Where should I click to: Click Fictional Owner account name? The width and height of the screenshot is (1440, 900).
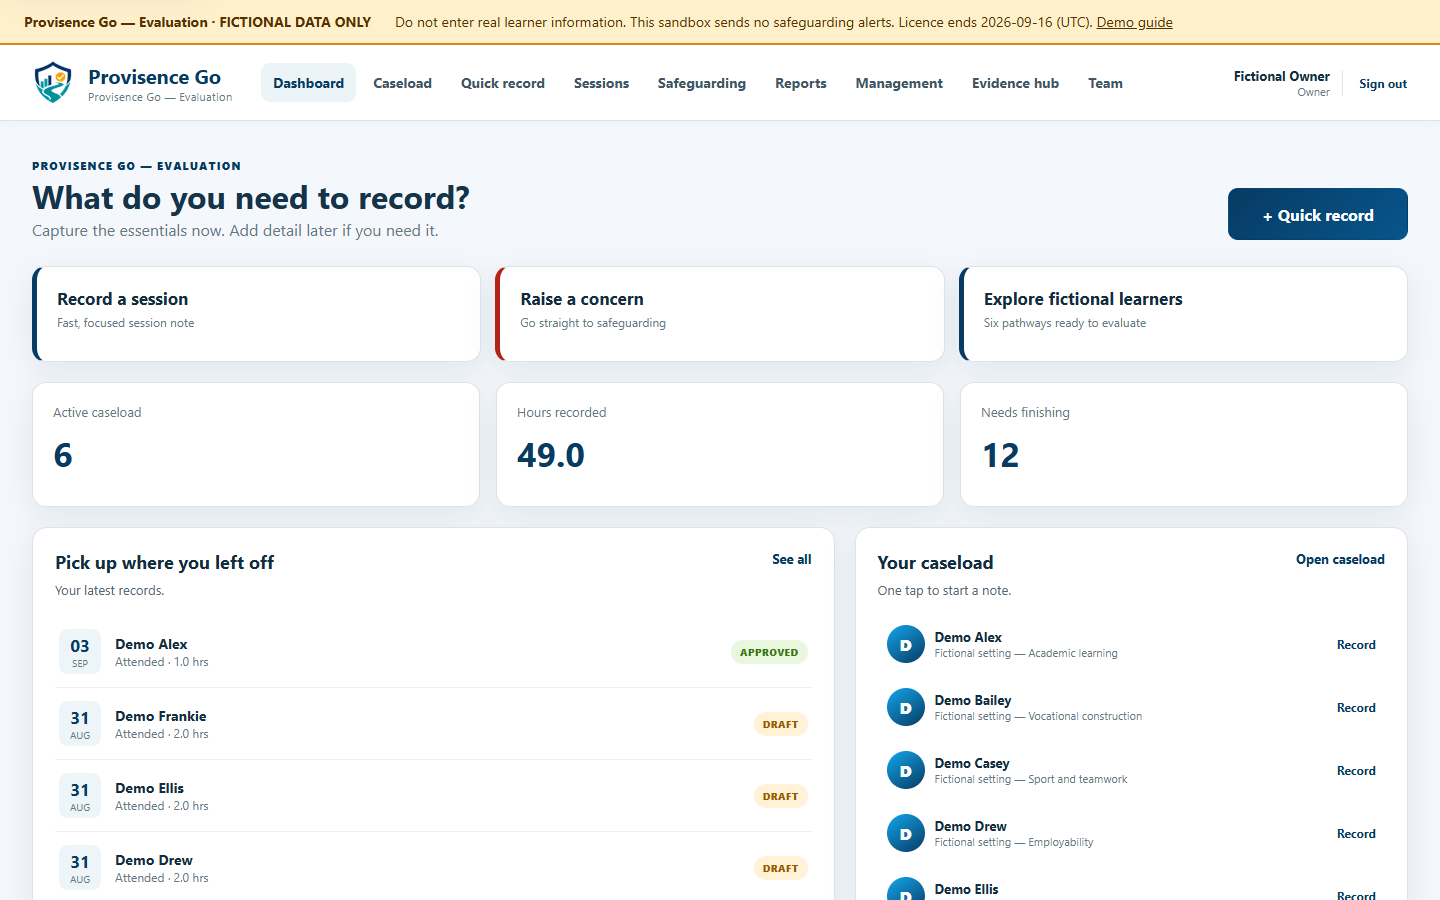tap(1281, 76)
